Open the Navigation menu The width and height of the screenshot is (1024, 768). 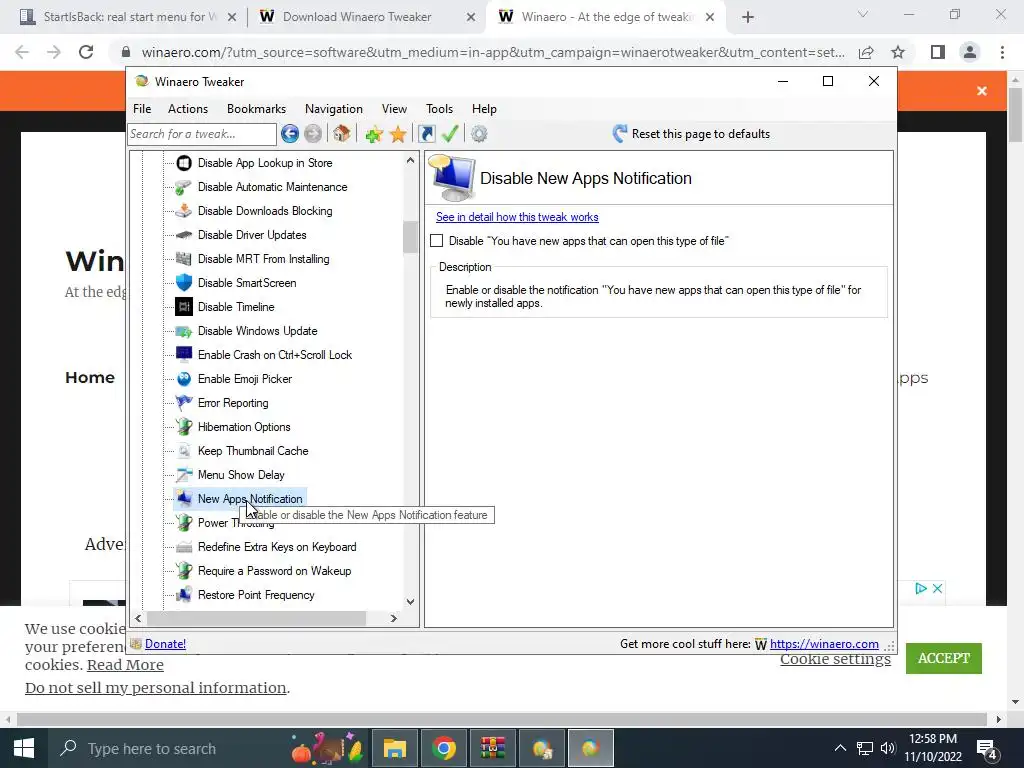click(x=334, y=109)
